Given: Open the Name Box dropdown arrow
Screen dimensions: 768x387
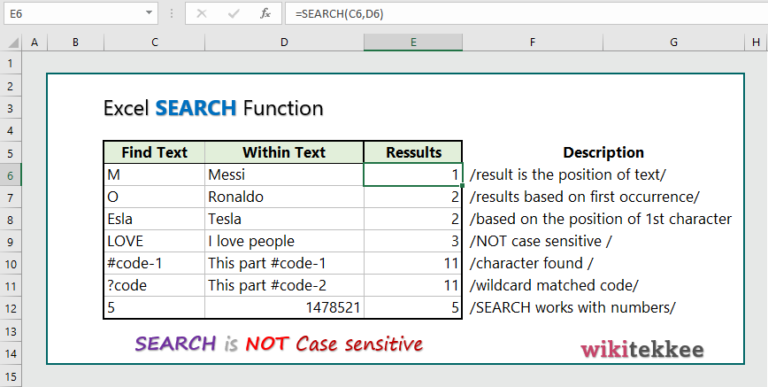Looking at the screenshot, I should coord(149,14).
